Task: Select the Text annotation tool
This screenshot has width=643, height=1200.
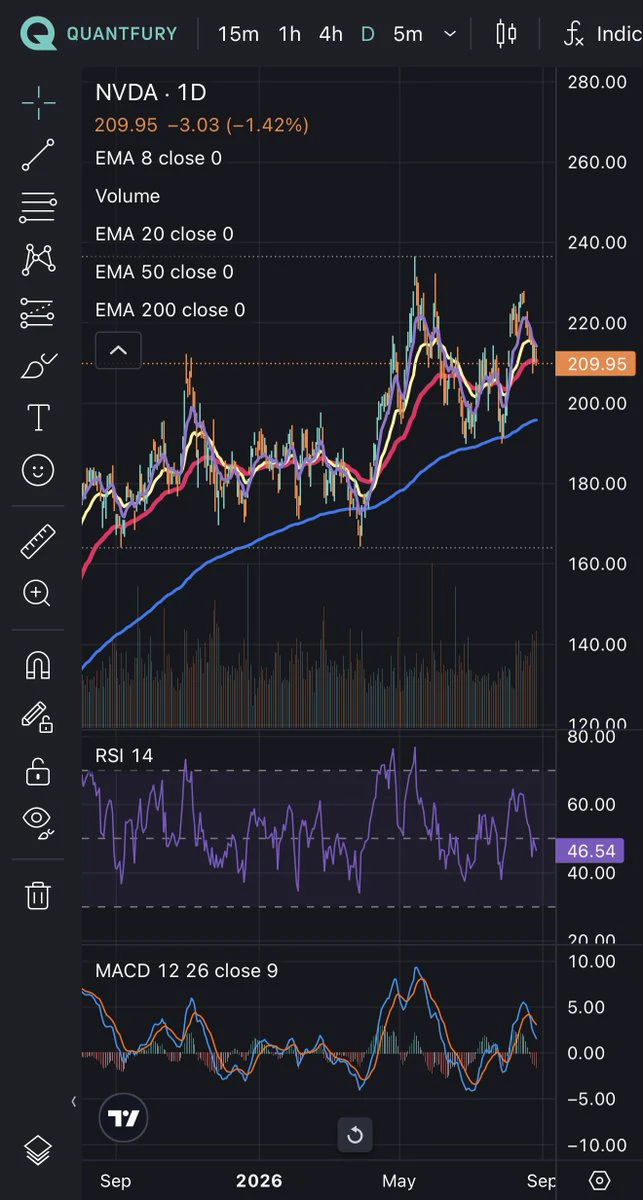Action: click(x=38, y=418)
